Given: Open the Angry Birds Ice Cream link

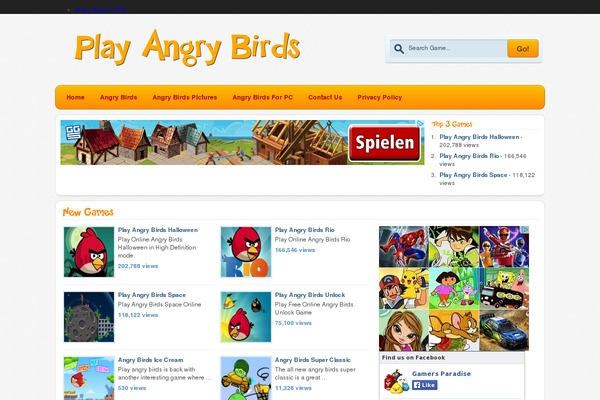Looking at the screenshot, I should pos(150,360).
